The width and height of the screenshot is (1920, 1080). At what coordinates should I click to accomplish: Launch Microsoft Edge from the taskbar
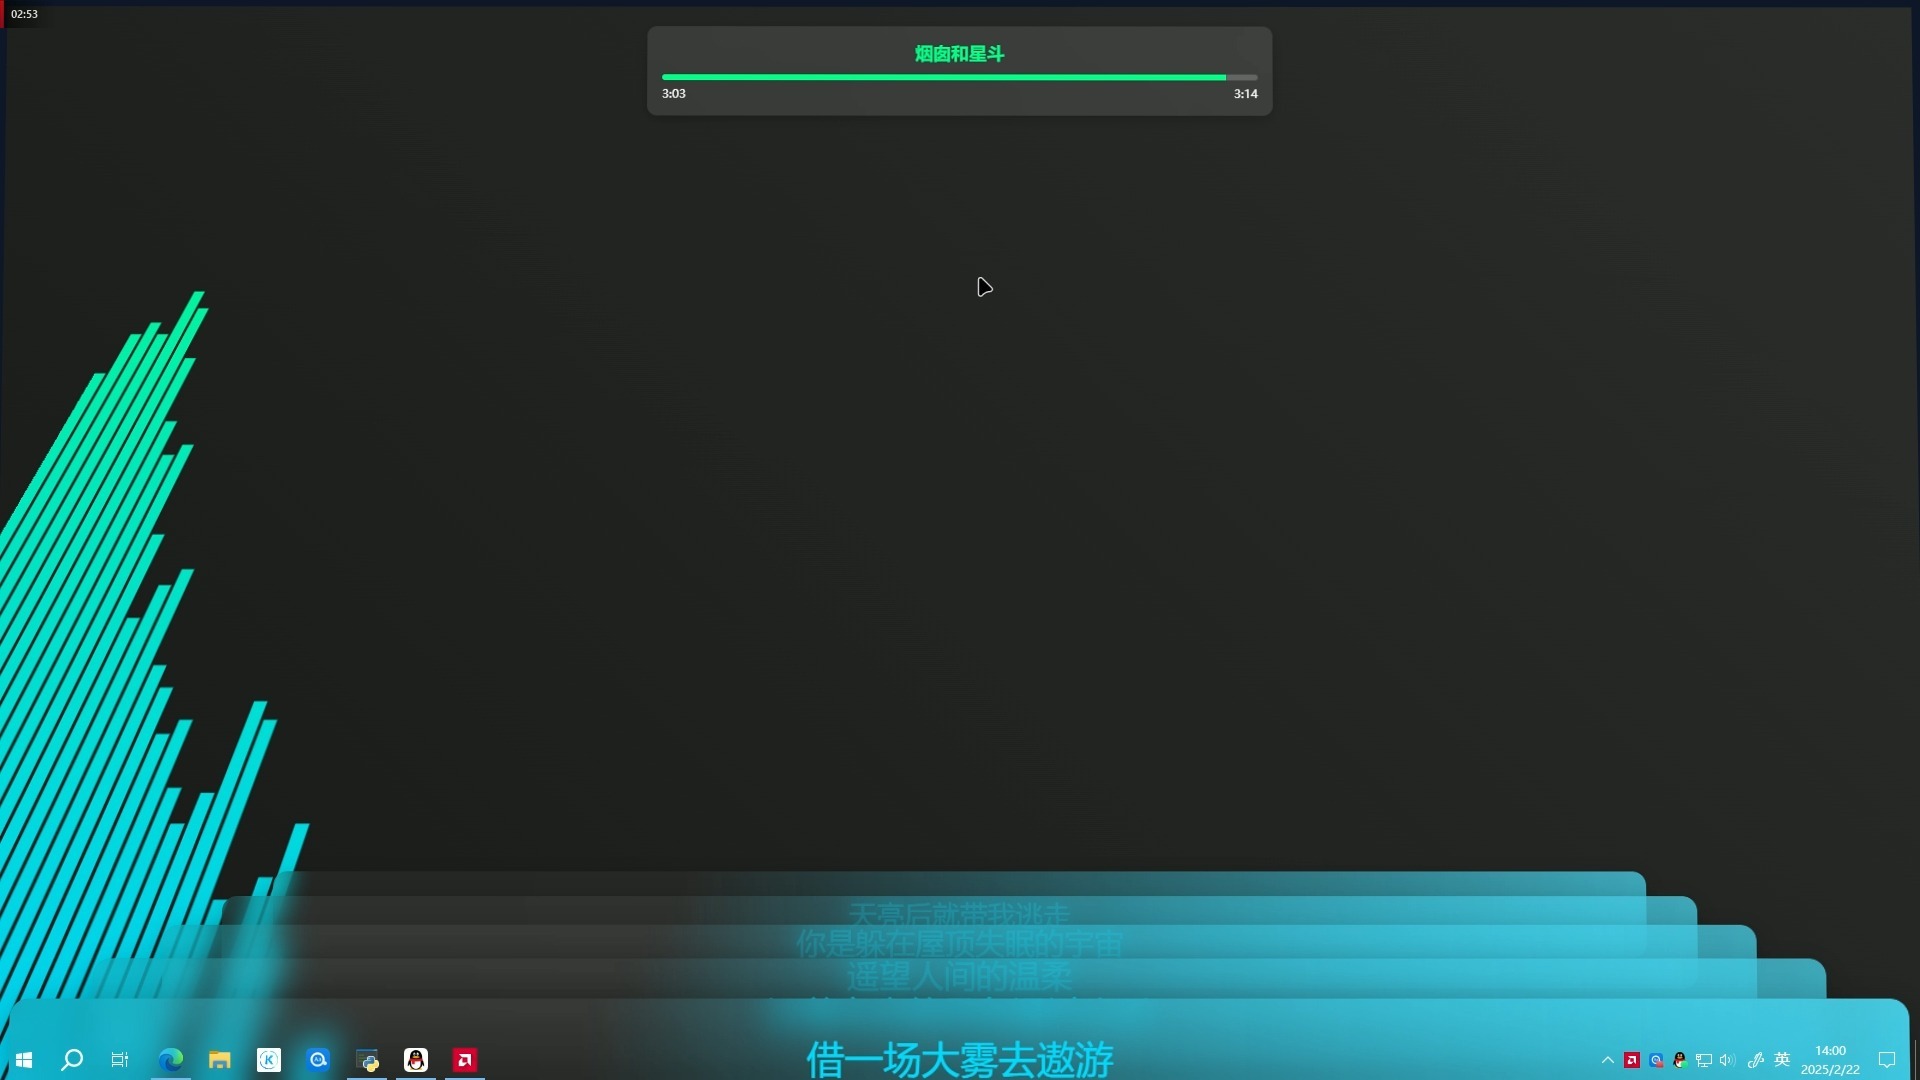(x=171, y=1060)
